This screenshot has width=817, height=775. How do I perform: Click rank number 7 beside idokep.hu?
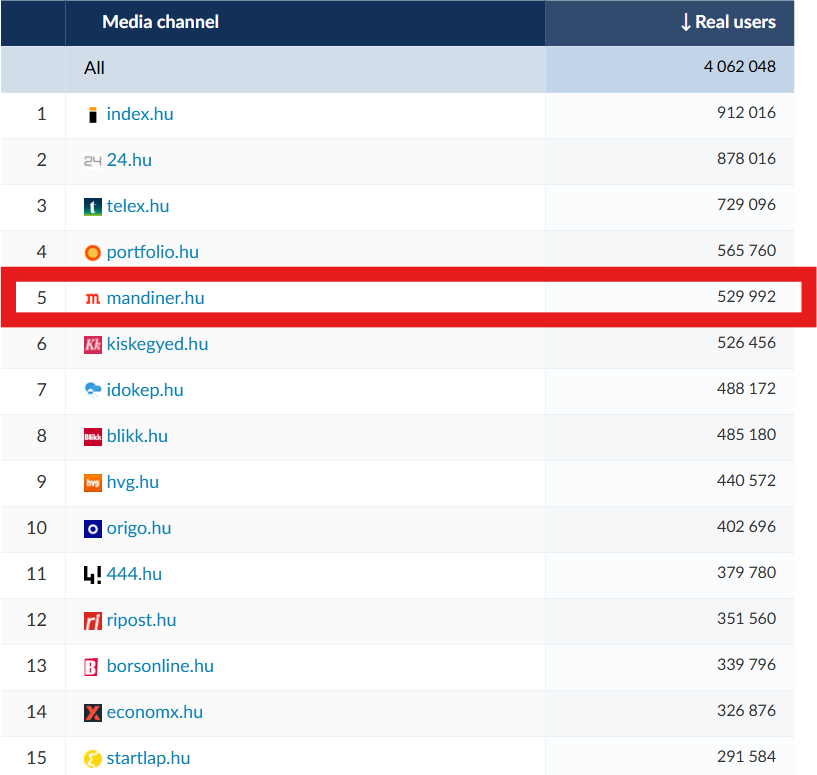point(42,390)
